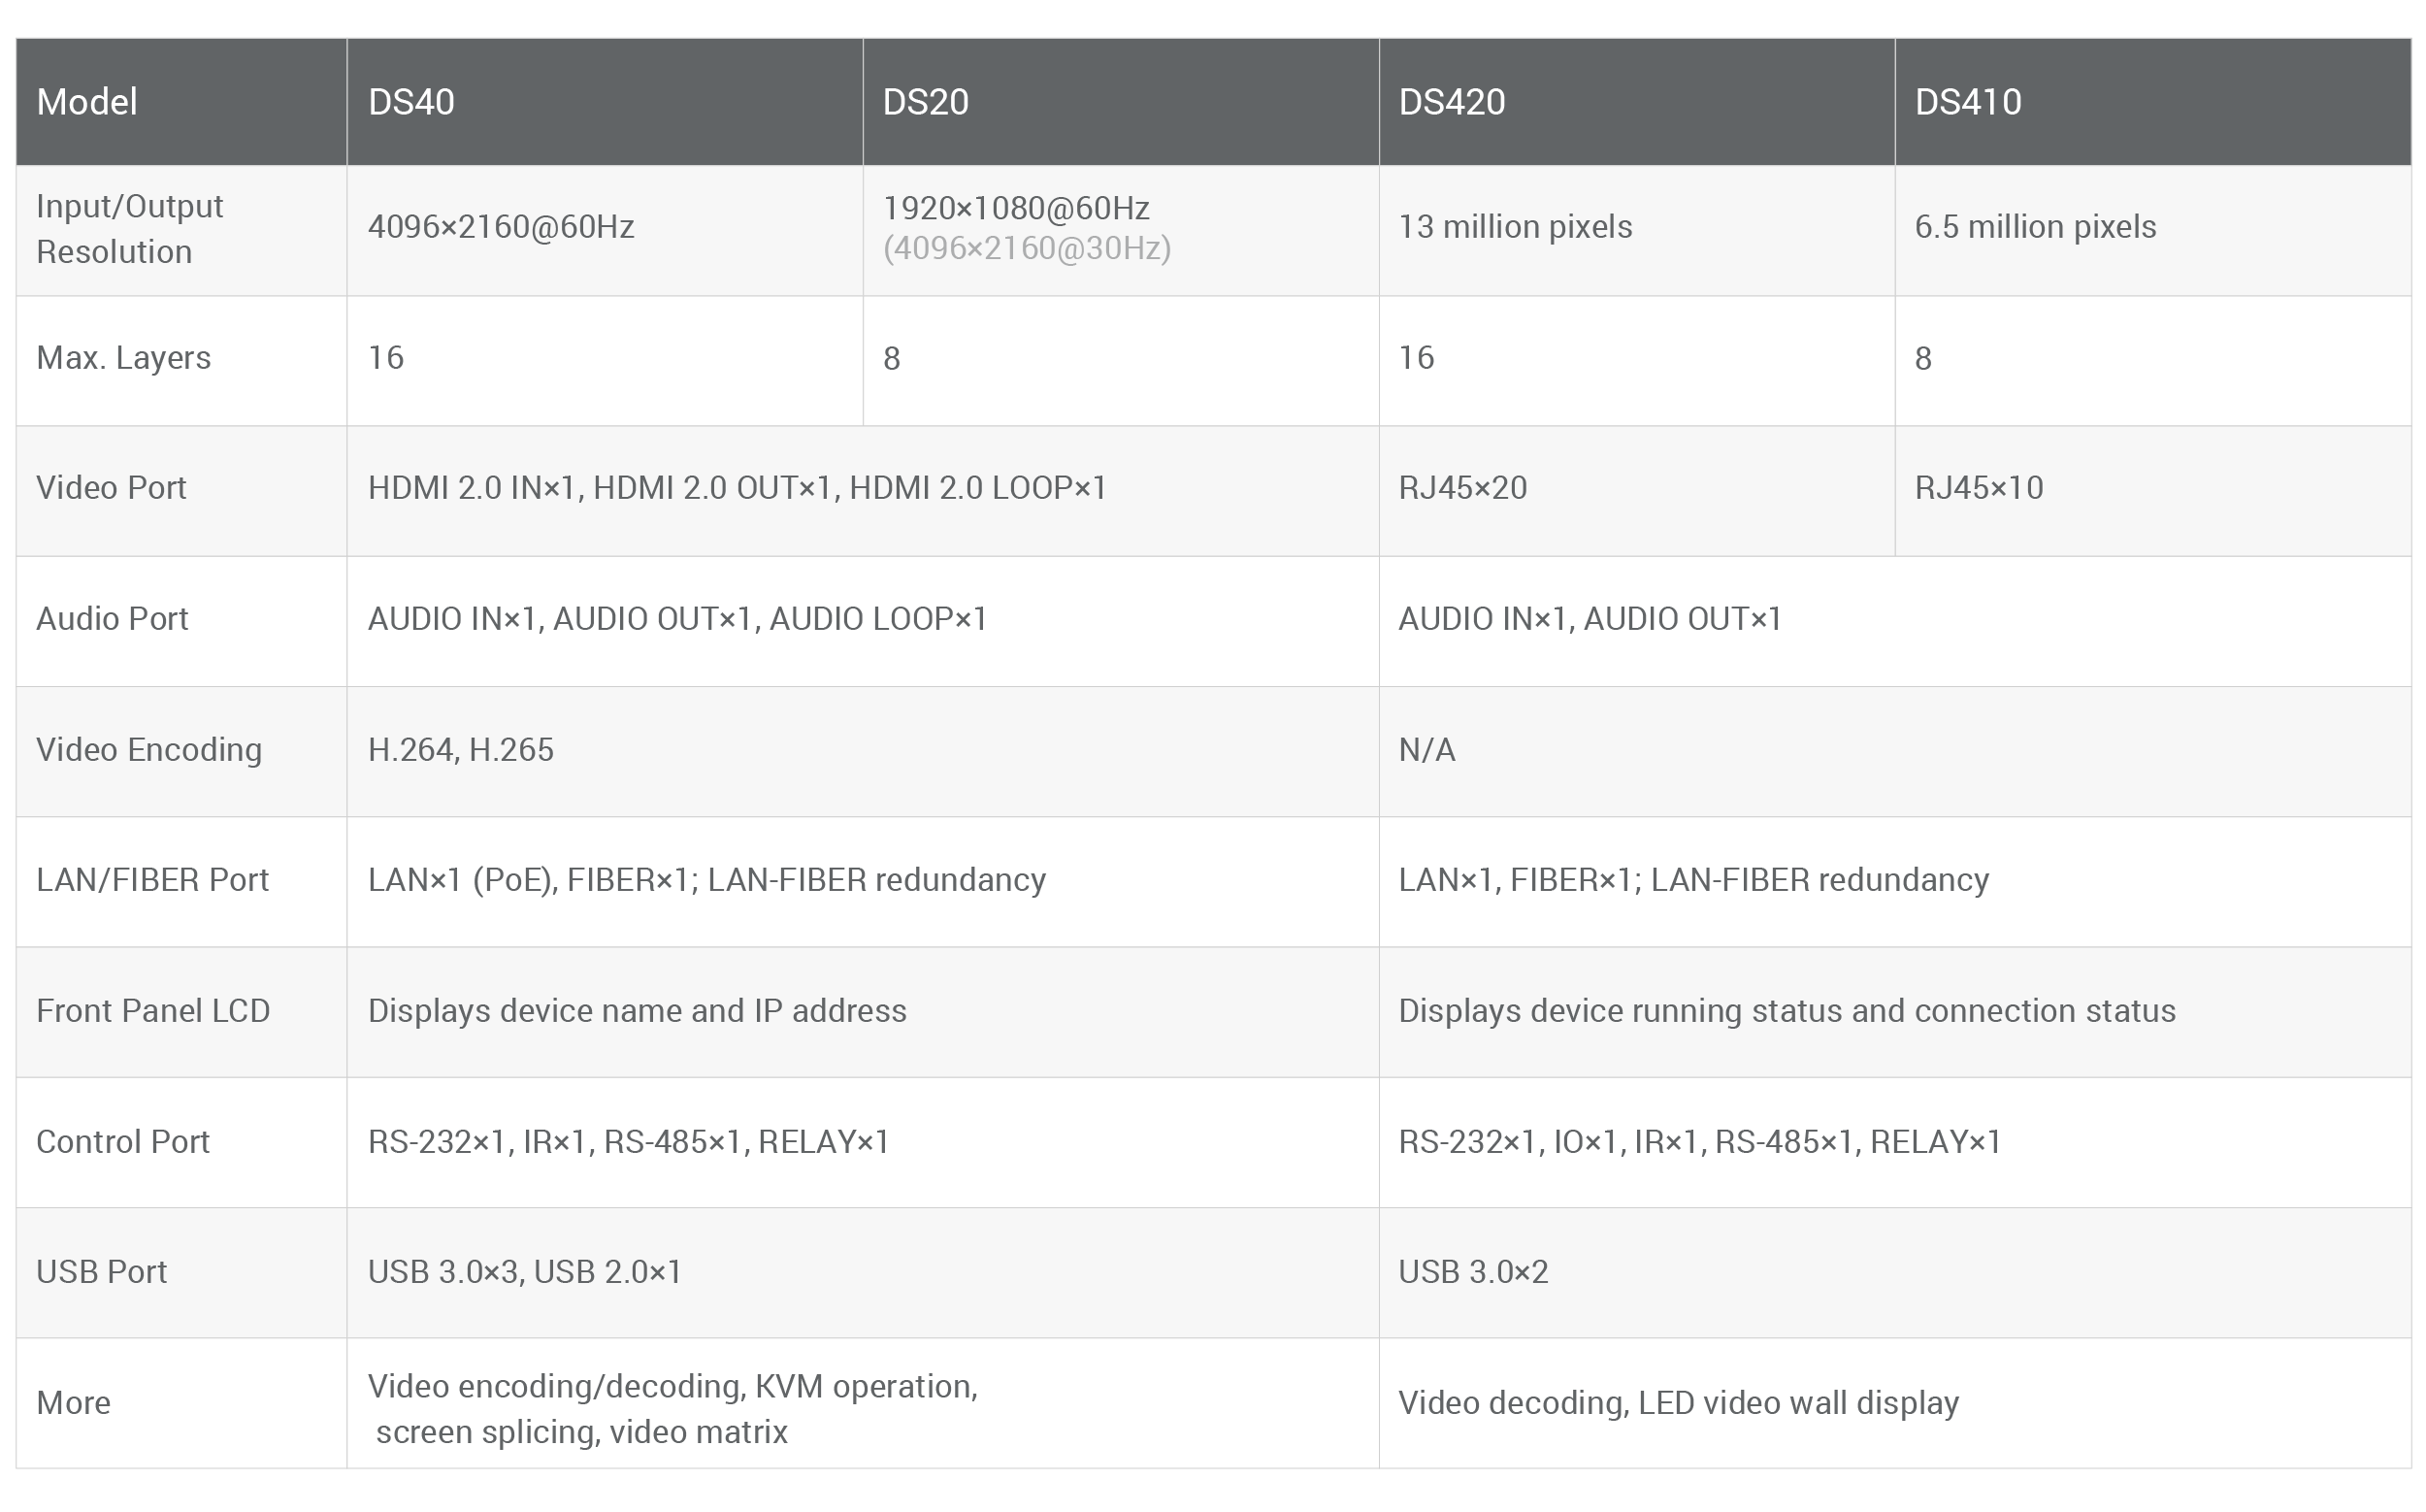Select the AUDIO LOOP×1 audio port cell
The image size is (2426, 1512).
tap(677, 619)
